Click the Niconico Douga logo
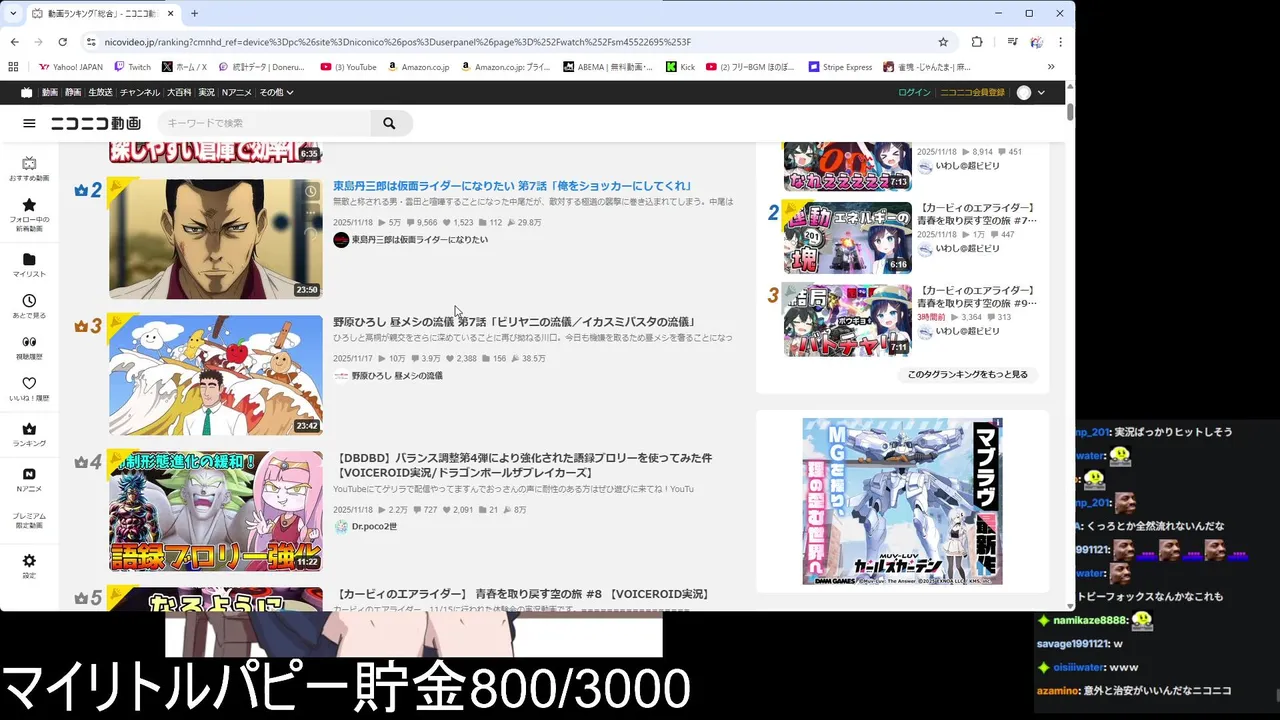Viewport: 1280px width, 720px height. [x=96, y=123]
